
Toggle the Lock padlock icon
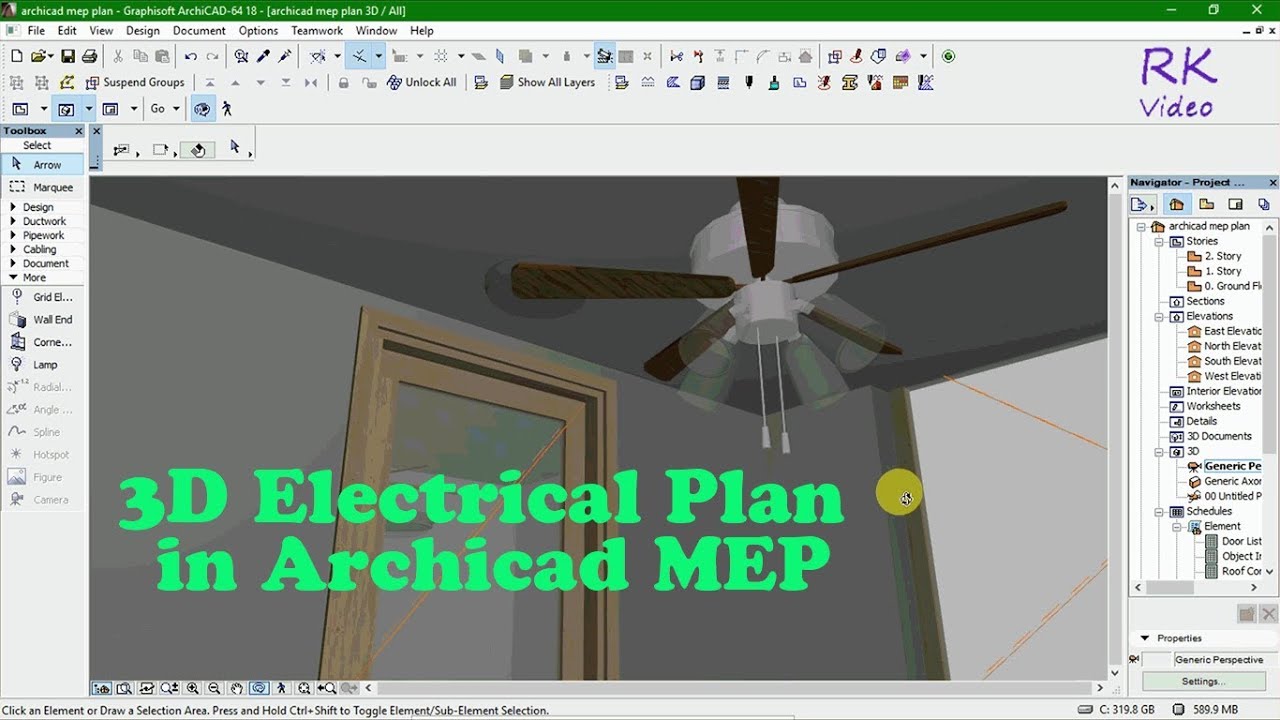tap(344, 83)
